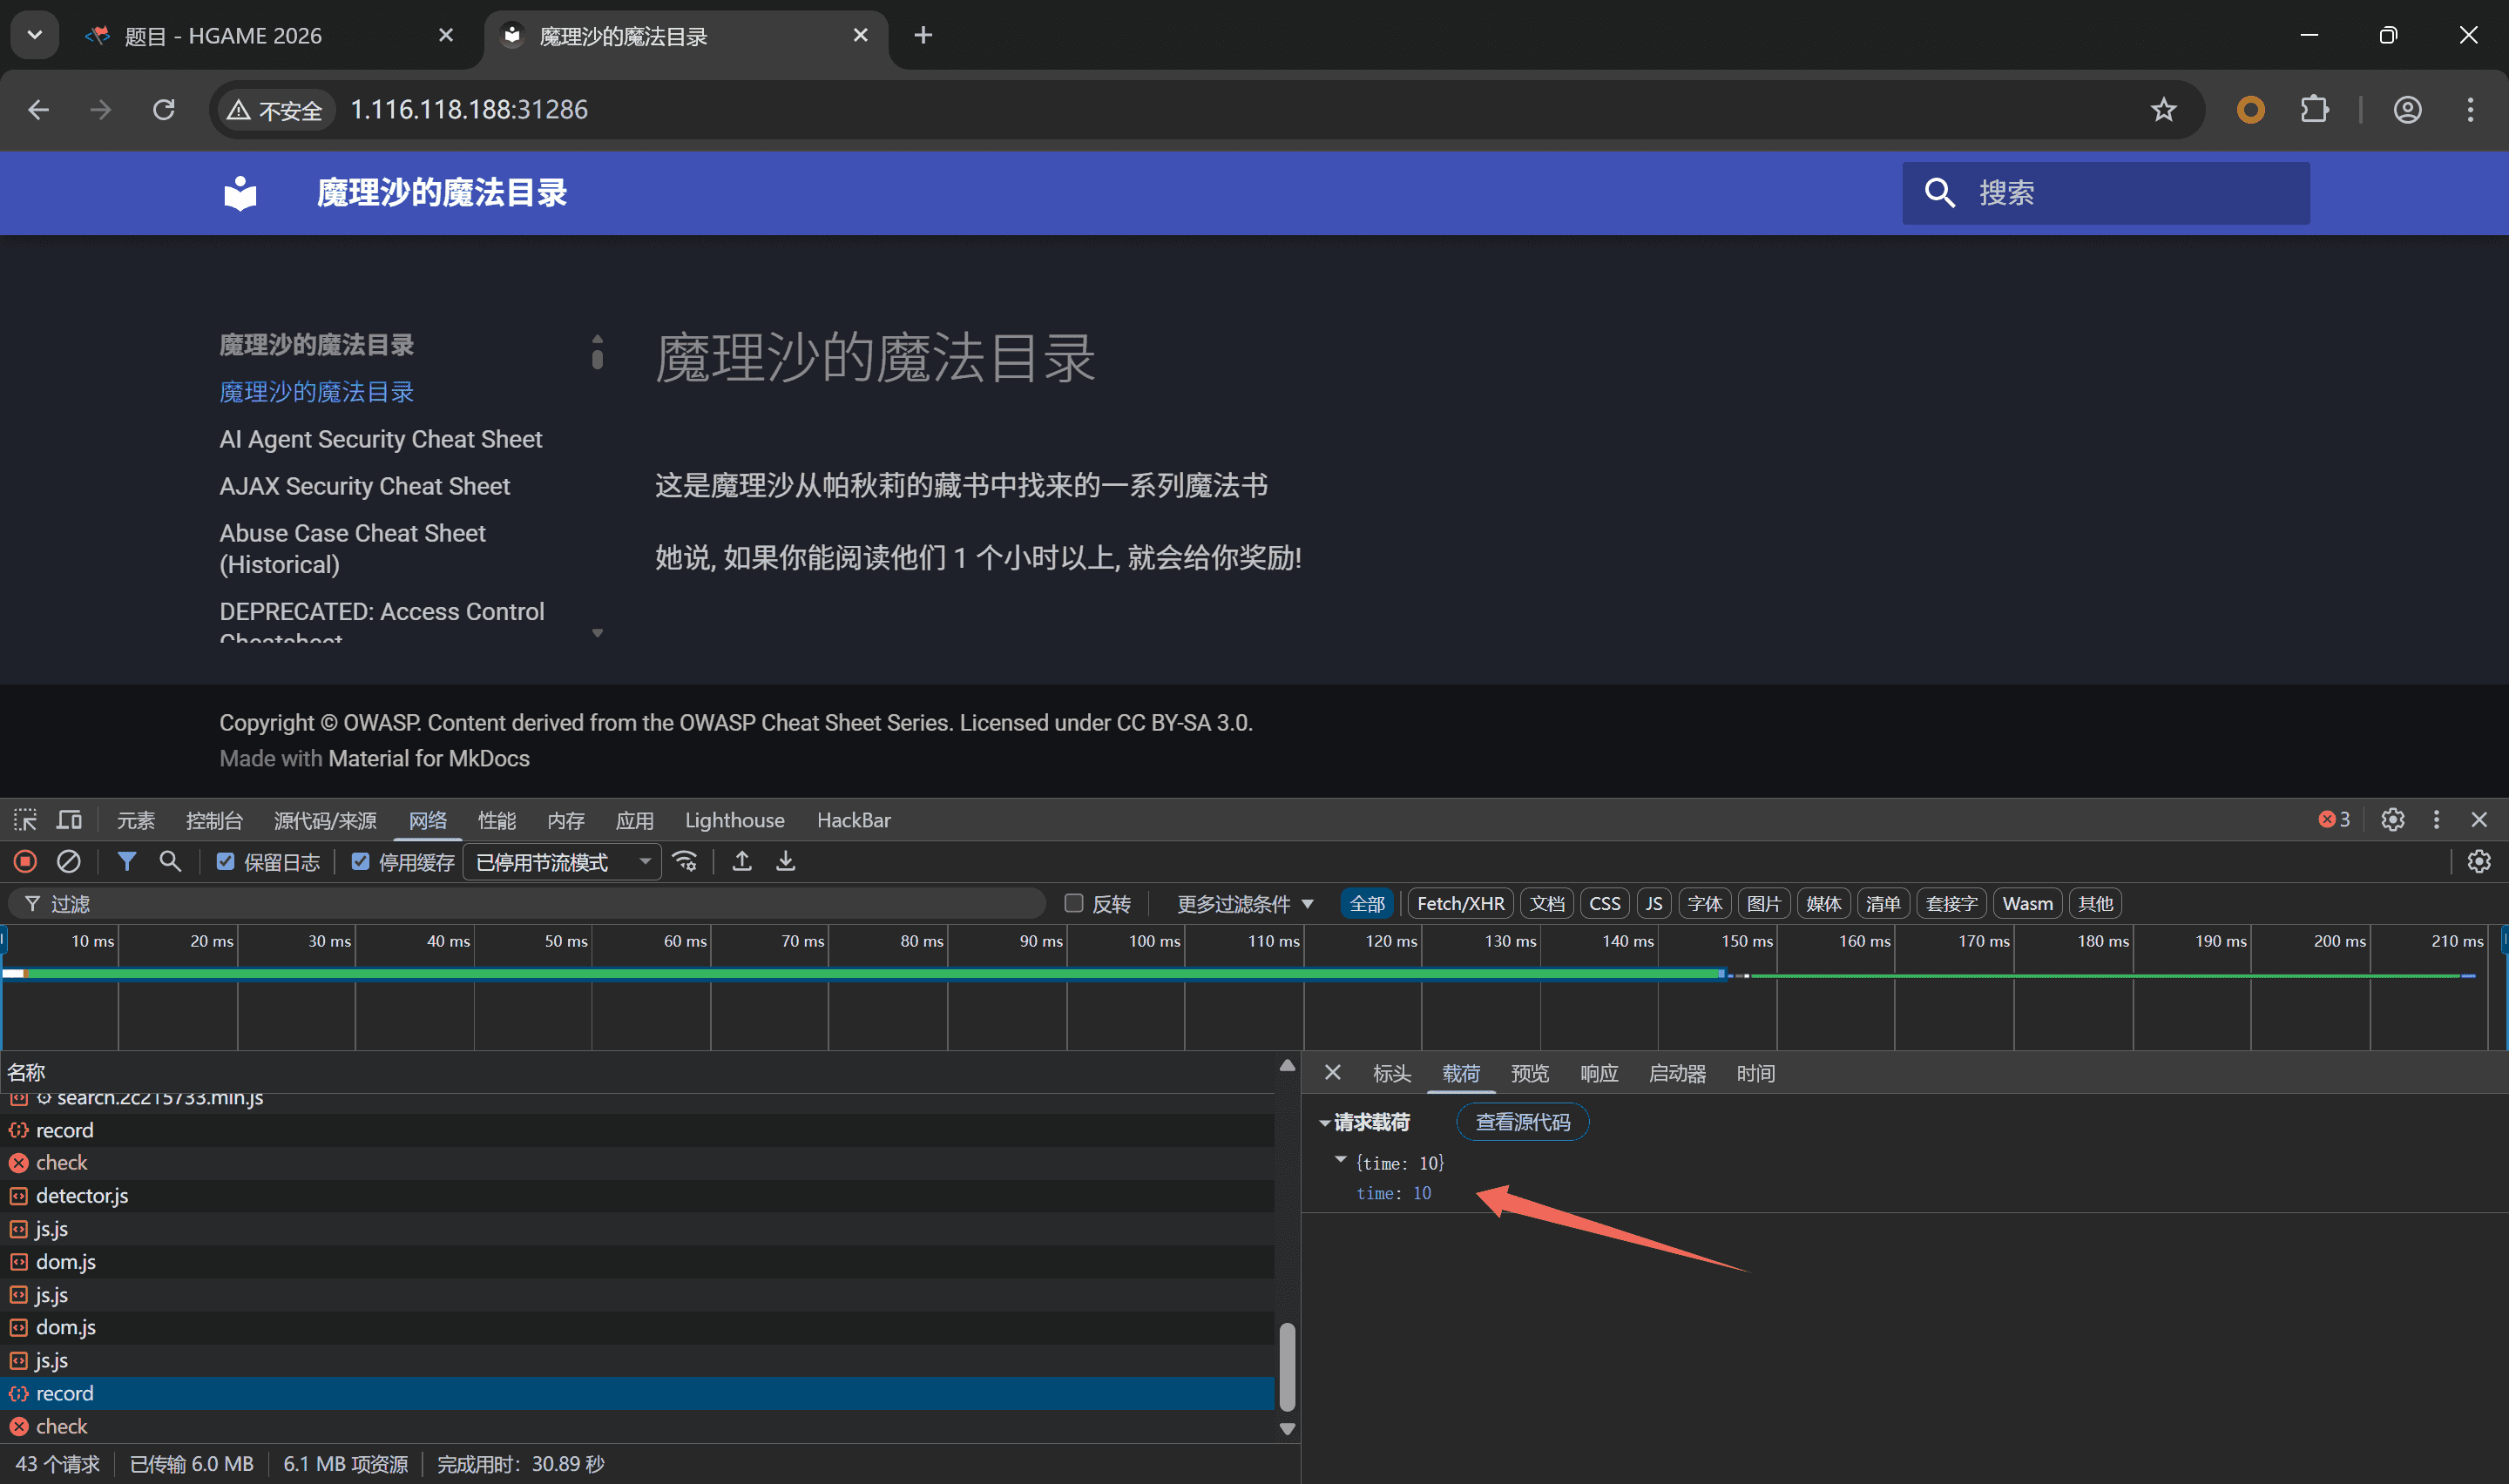The image size is (2509, 1484).
Task: Uncheck the 保留日志 checkbox
Action: tap(226, 861)
